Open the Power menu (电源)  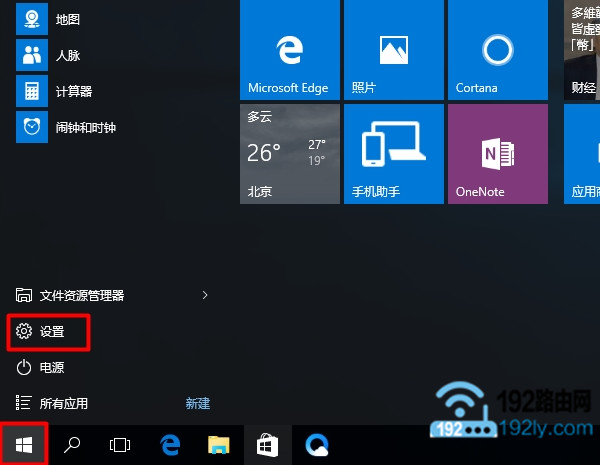point(40,367)
